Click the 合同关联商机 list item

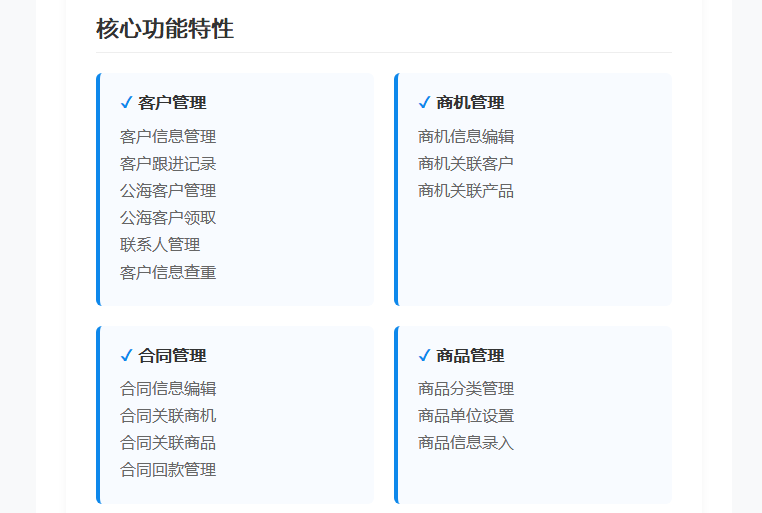[168, 416]
